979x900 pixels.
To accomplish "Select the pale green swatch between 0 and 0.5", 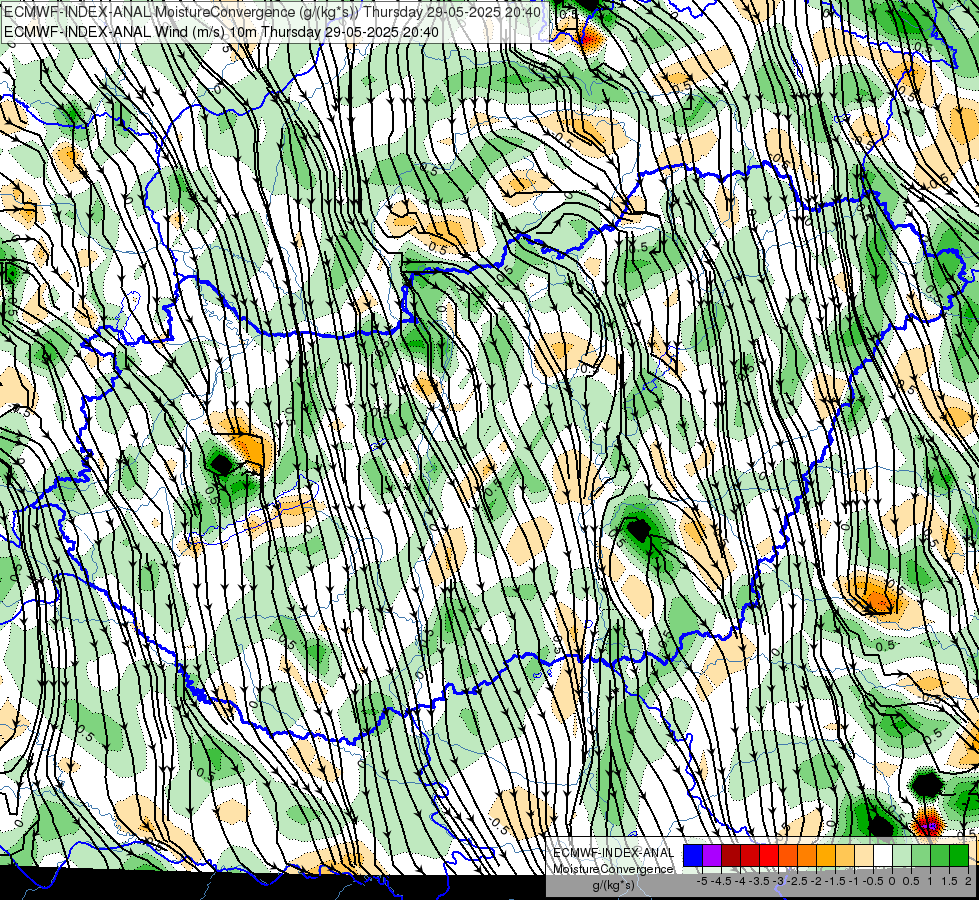I will point(902,855).
